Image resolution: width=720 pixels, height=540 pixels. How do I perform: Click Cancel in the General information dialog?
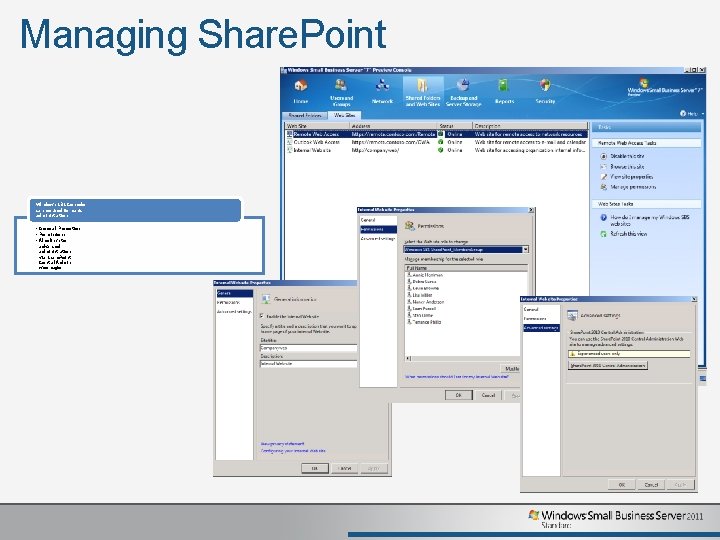coord(344,468)
